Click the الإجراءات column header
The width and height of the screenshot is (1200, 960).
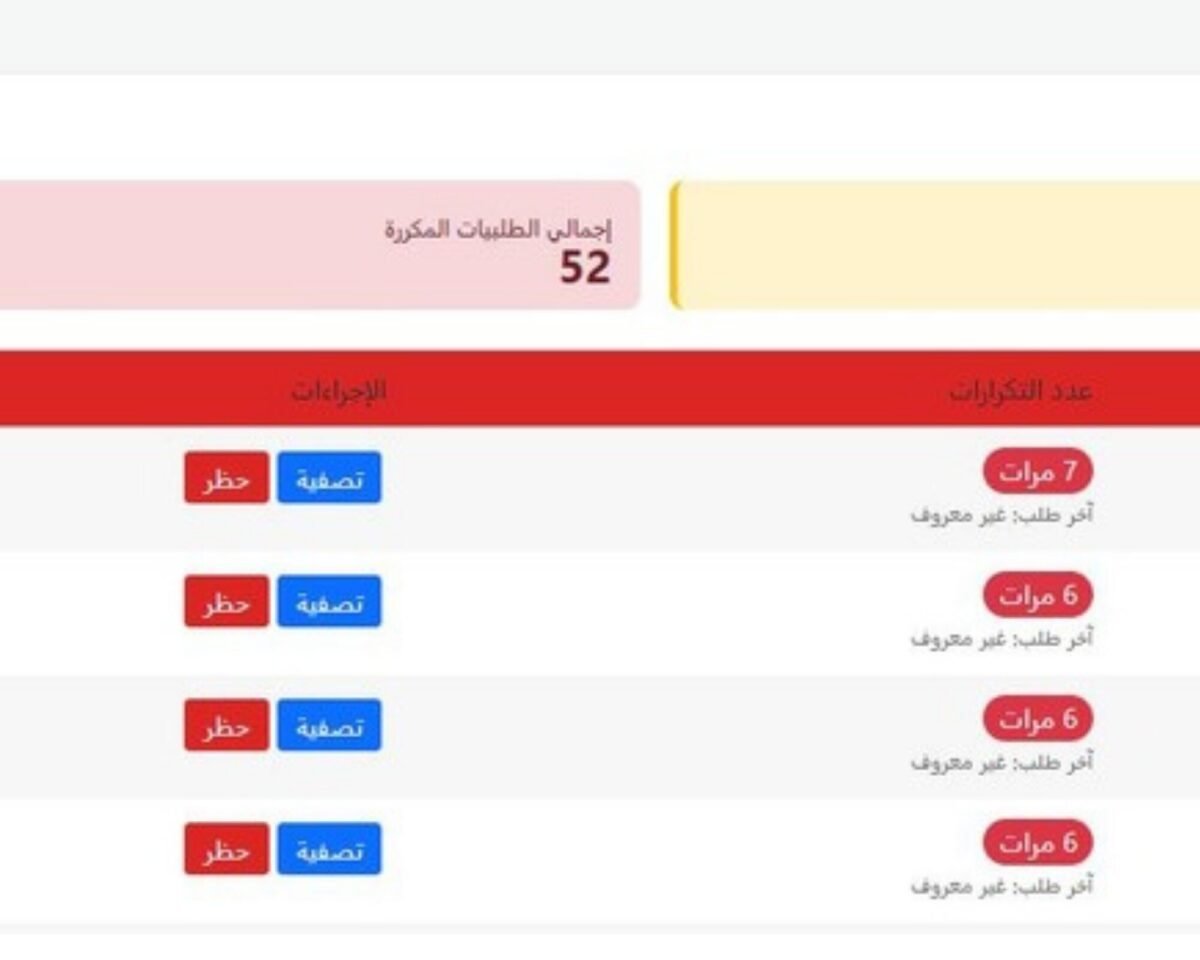[338, 390]
